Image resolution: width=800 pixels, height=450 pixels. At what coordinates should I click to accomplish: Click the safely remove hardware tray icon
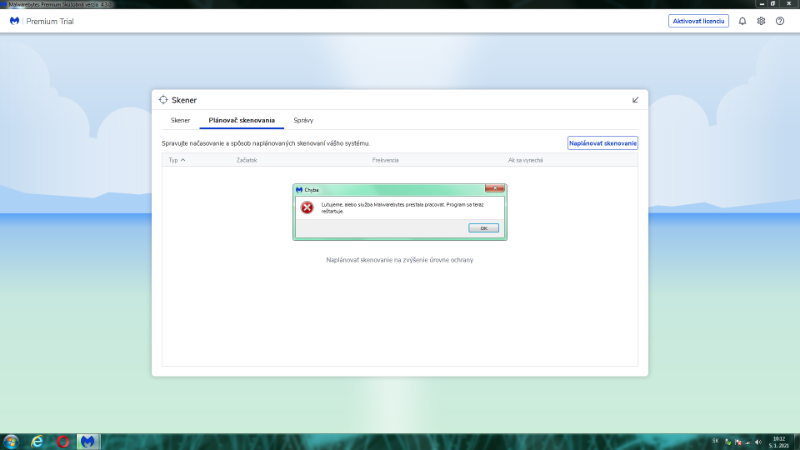[728, 442]
